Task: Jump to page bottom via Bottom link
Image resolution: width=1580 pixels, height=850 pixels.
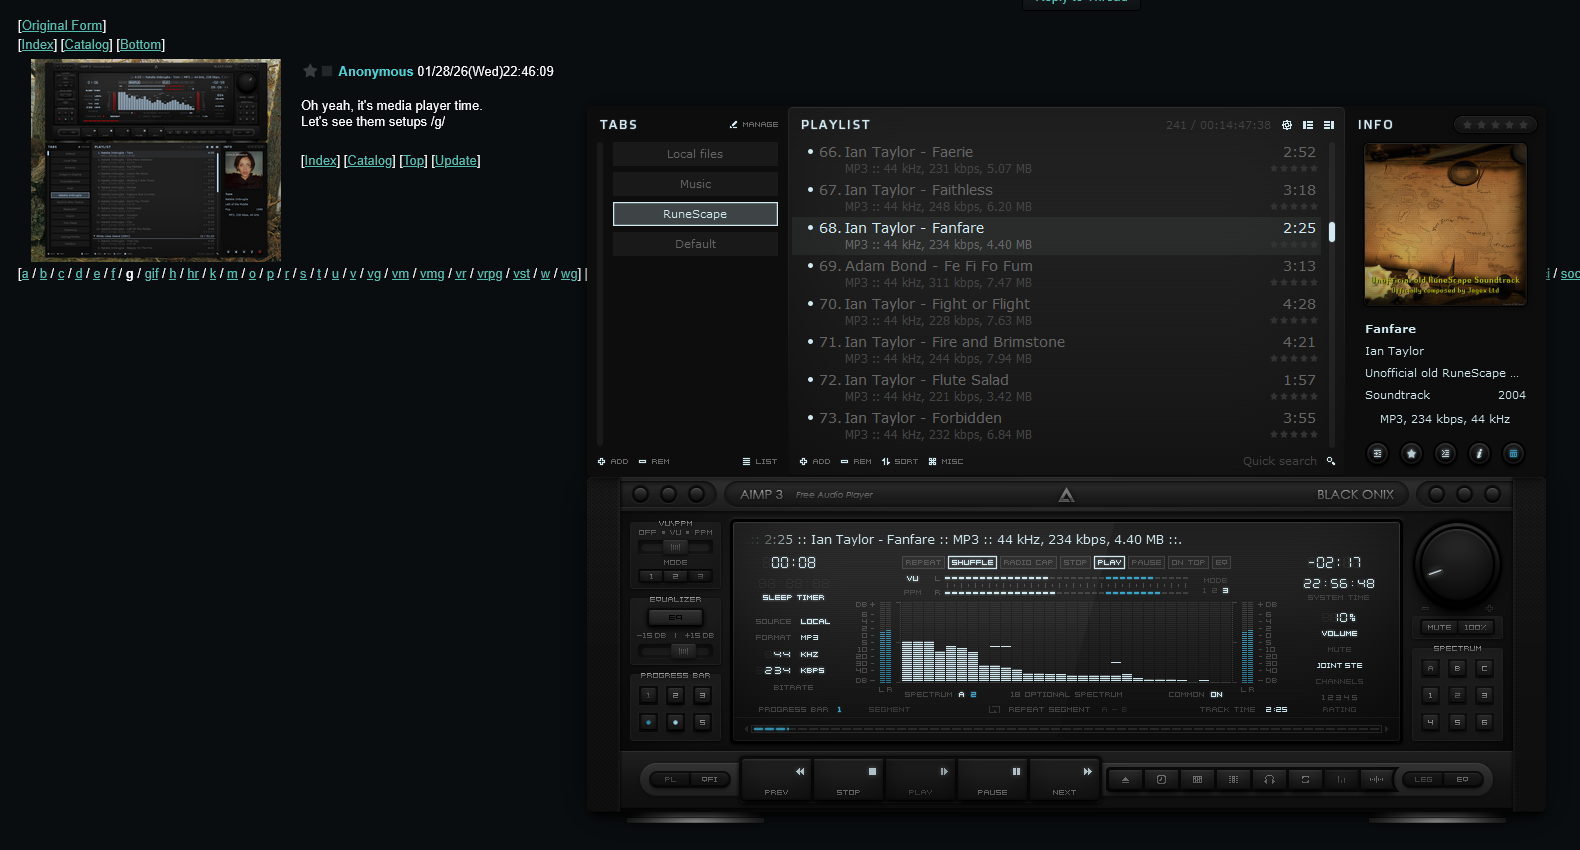Action: 141,44
